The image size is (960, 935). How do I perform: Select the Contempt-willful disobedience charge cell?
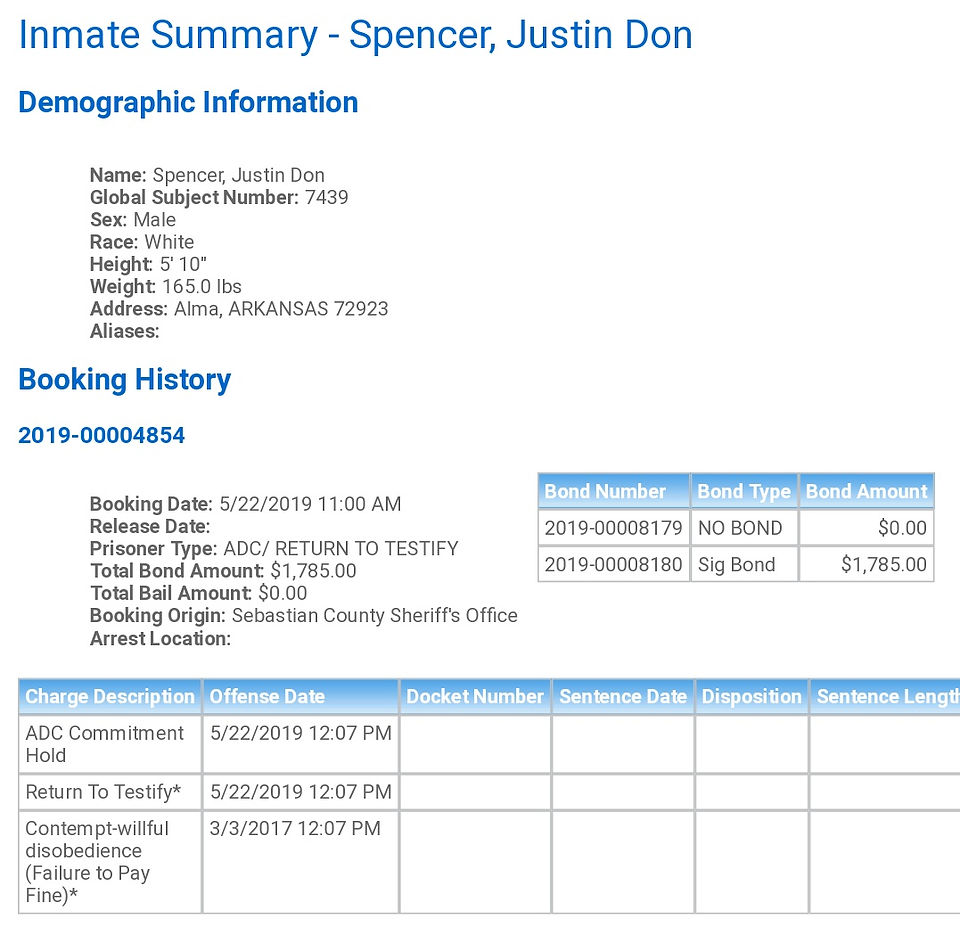click(x=110, y=862)
